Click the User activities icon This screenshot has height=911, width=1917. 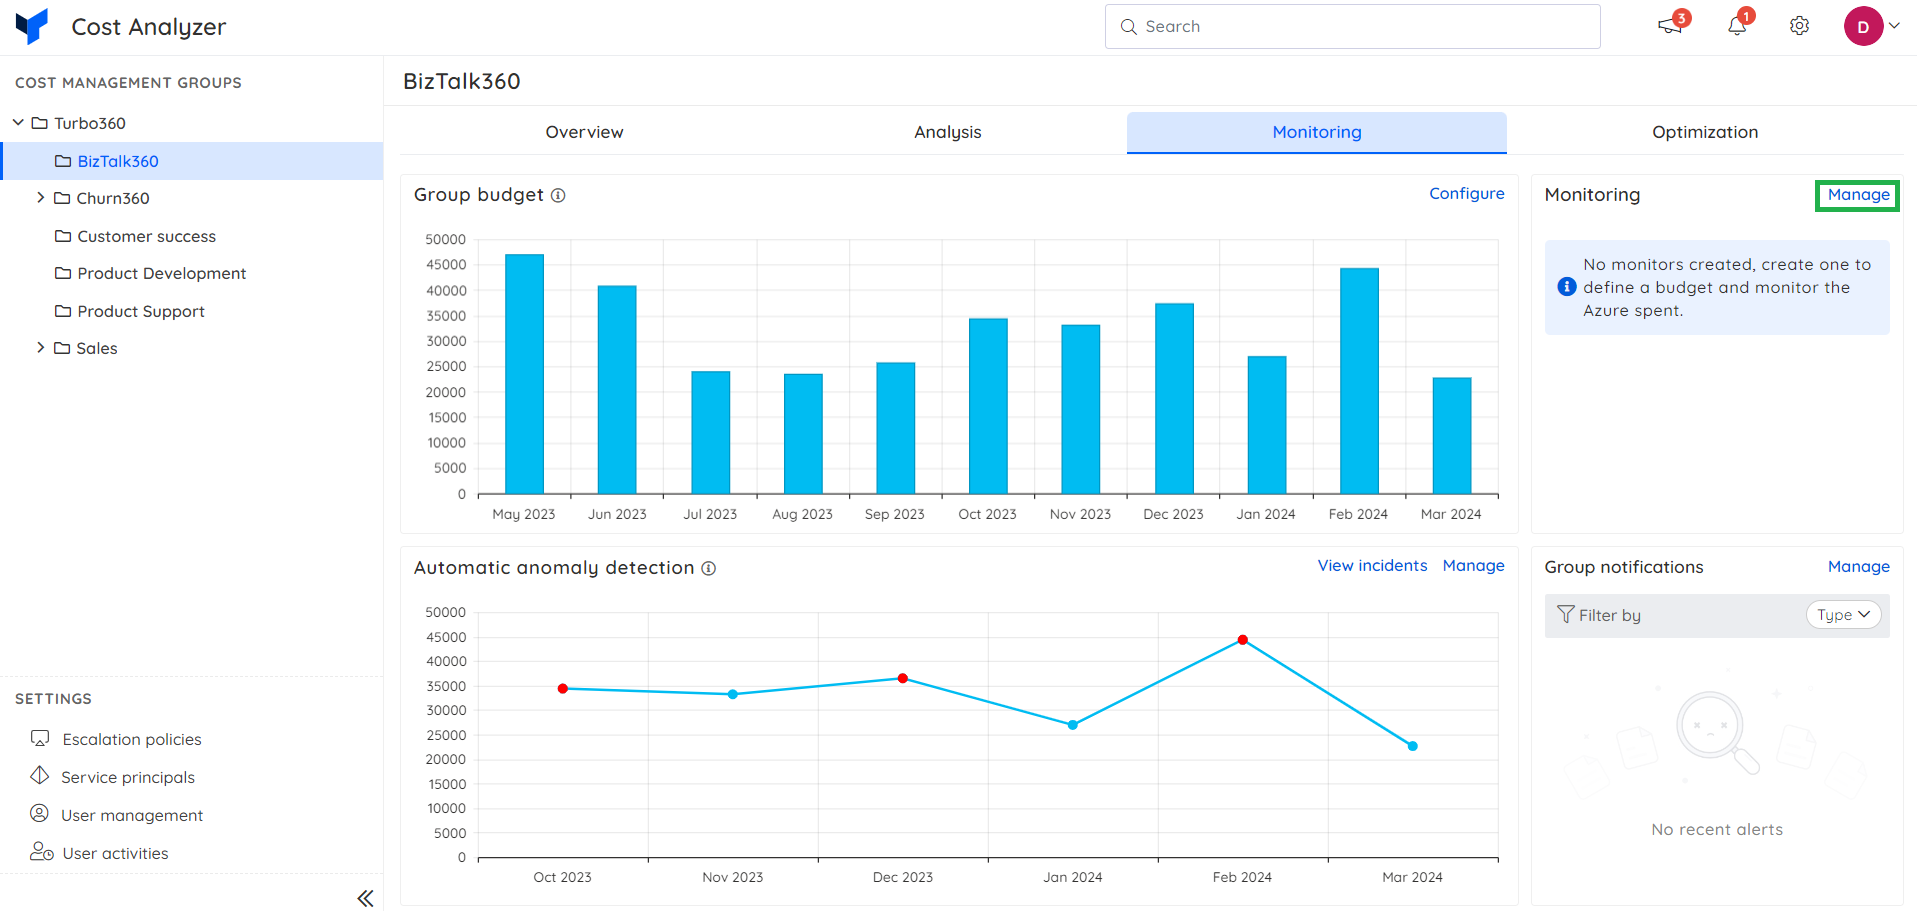41,851
